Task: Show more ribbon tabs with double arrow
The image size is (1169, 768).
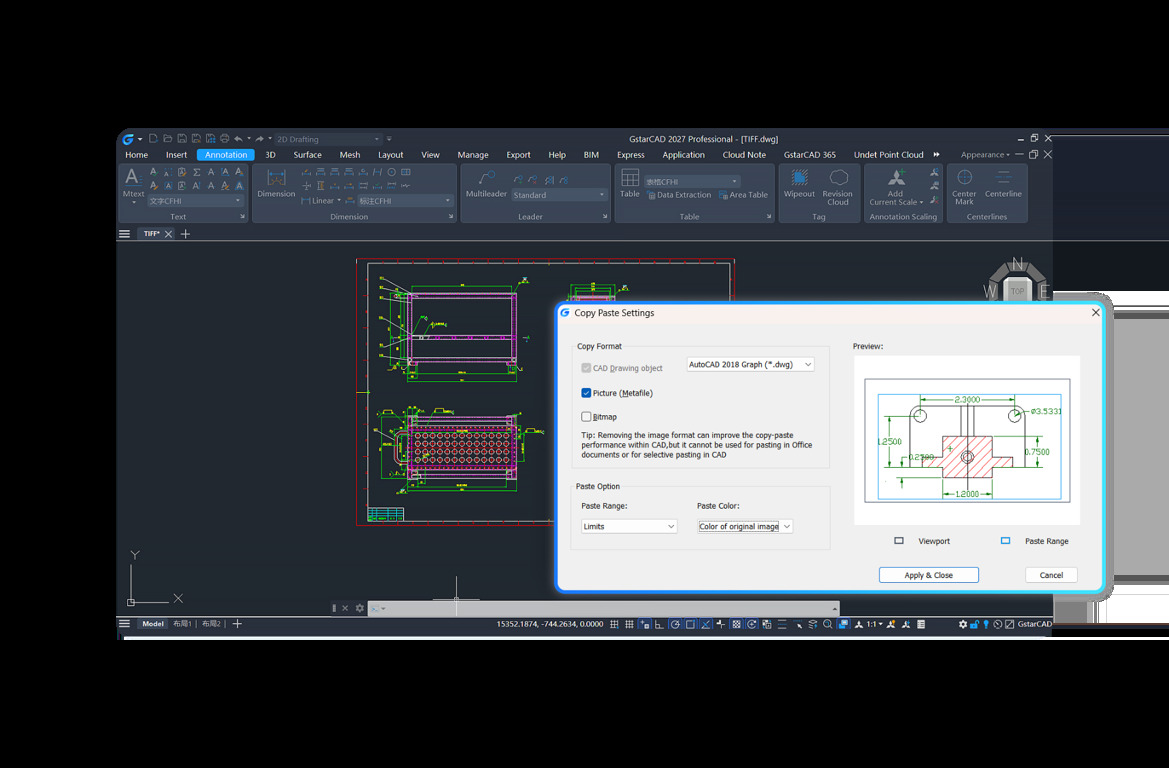Action: (936, 155)
